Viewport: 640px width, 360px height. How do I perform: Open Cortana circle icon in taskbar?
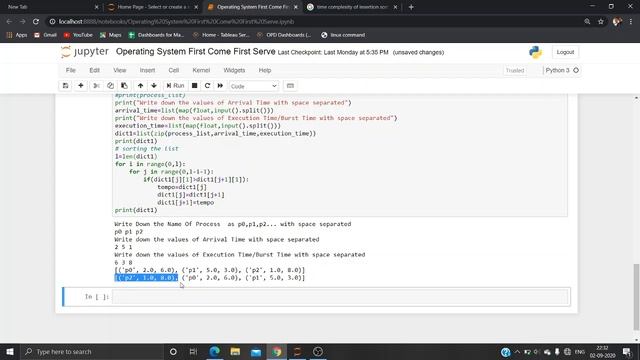click(173, 351)
